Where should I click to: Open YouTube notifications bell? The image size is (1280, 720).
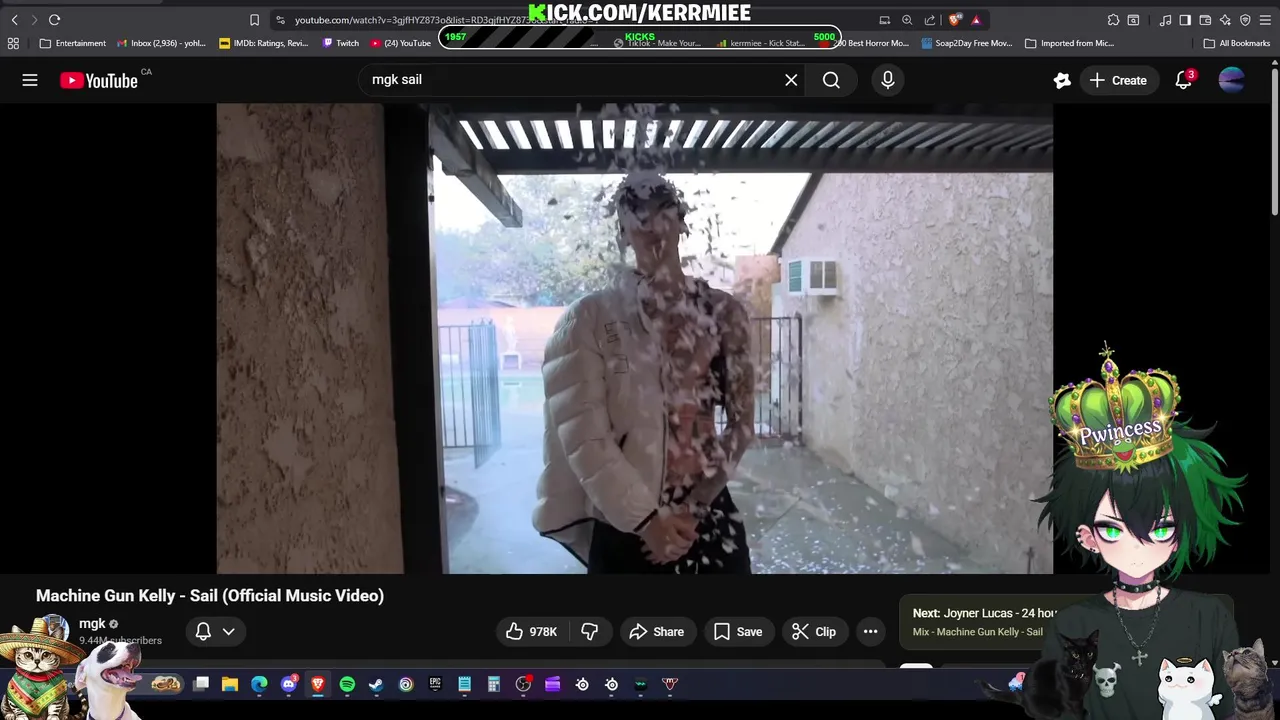(x=1184, y=80)
